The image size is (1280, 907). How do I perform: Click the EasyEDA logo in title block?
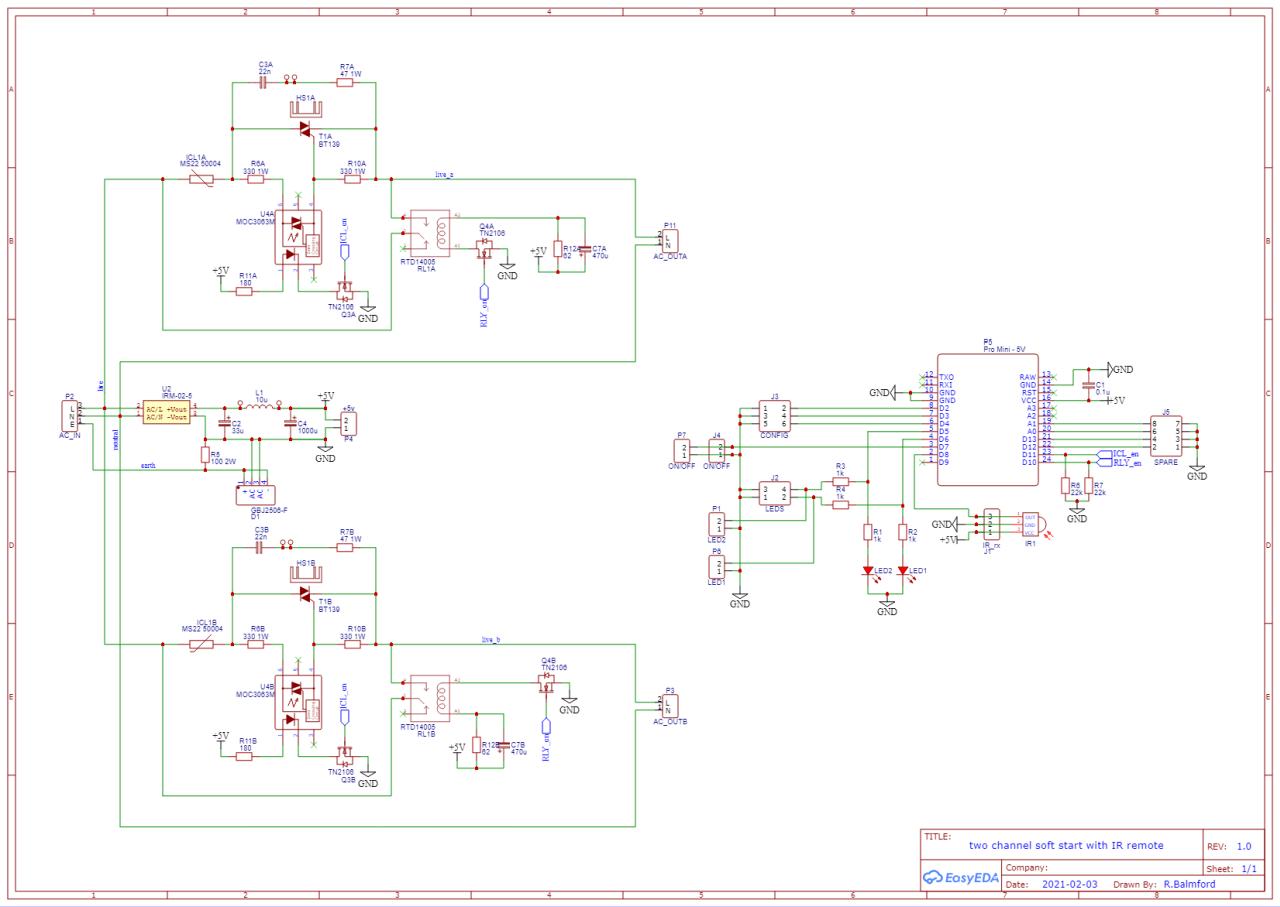point(960,877)
